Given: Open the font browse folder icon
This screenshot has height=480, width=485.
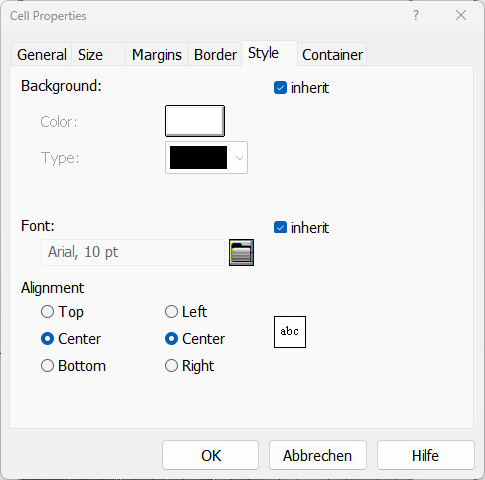Looking at the screenshot, I should (241, 252).
